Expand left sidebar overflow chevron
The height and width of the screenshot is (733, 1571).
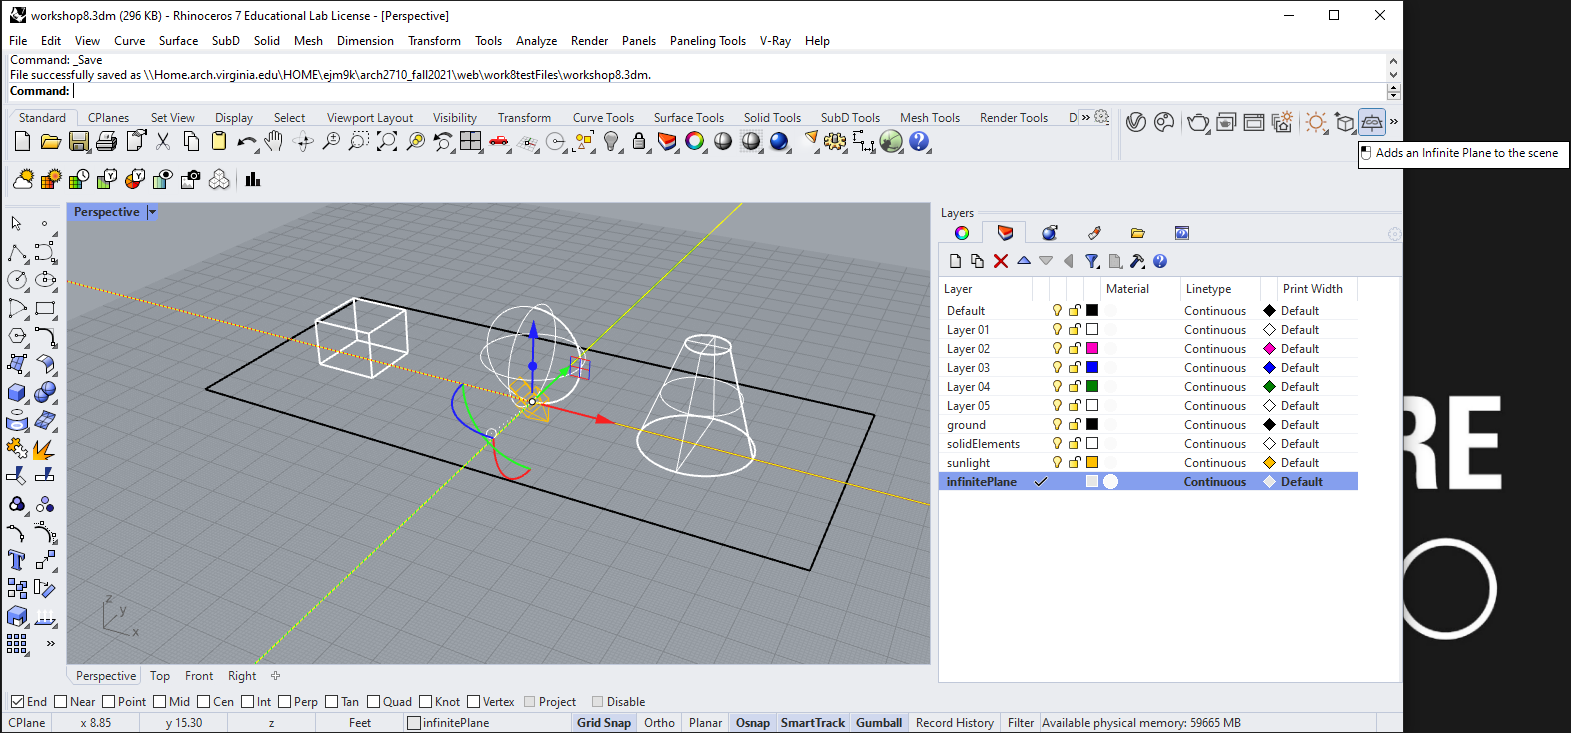point(50,643)
